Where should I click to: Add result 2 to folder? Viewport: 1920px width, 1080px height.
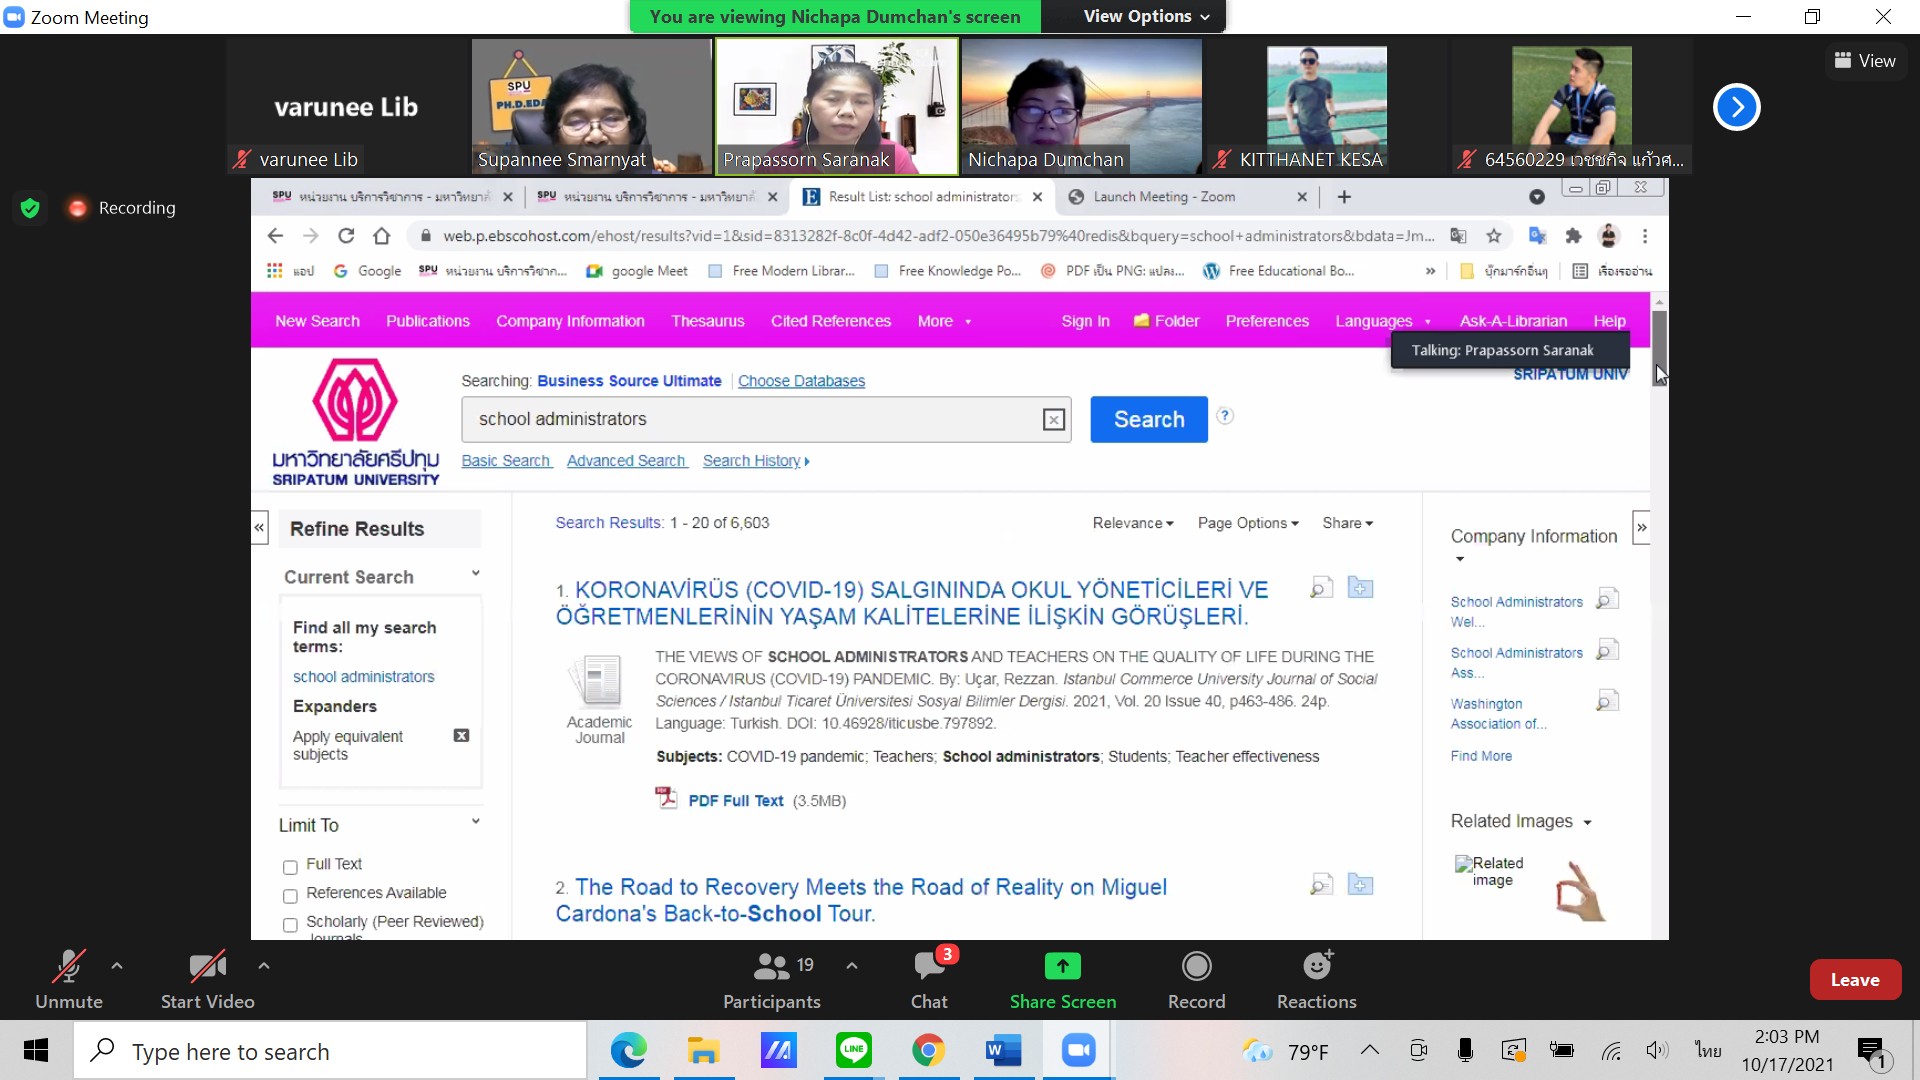pyautogui.click(x=1360, y=885)
